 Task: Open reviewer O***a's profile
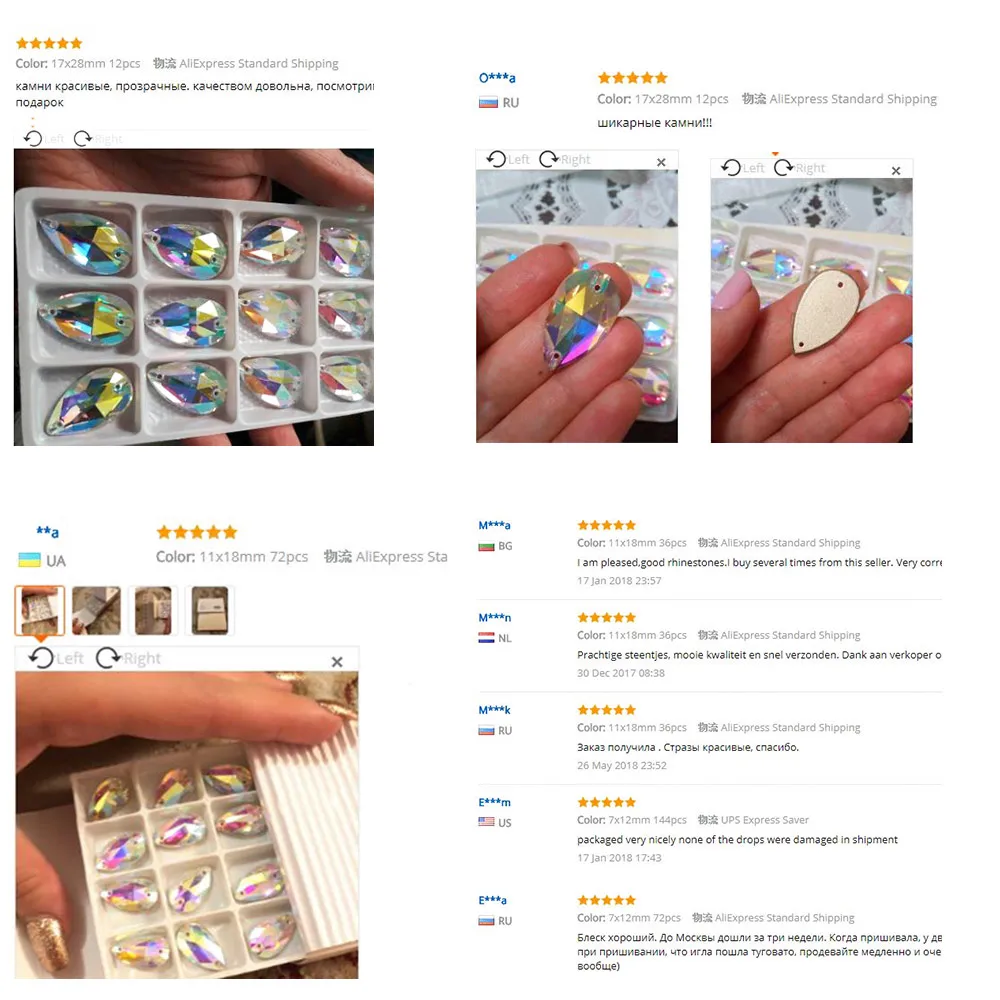497,78
